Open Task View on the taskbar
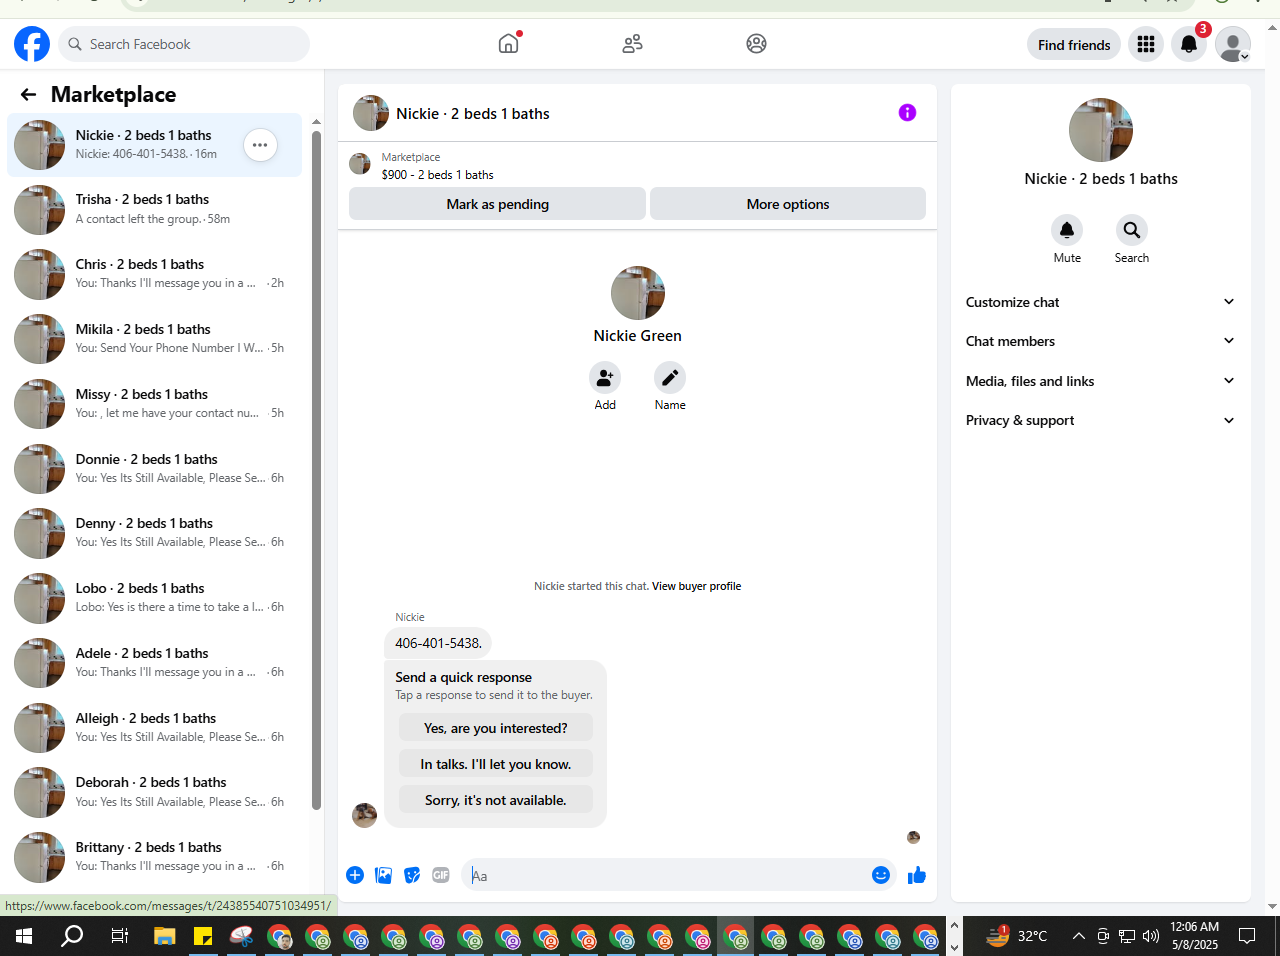 [119, 936]
